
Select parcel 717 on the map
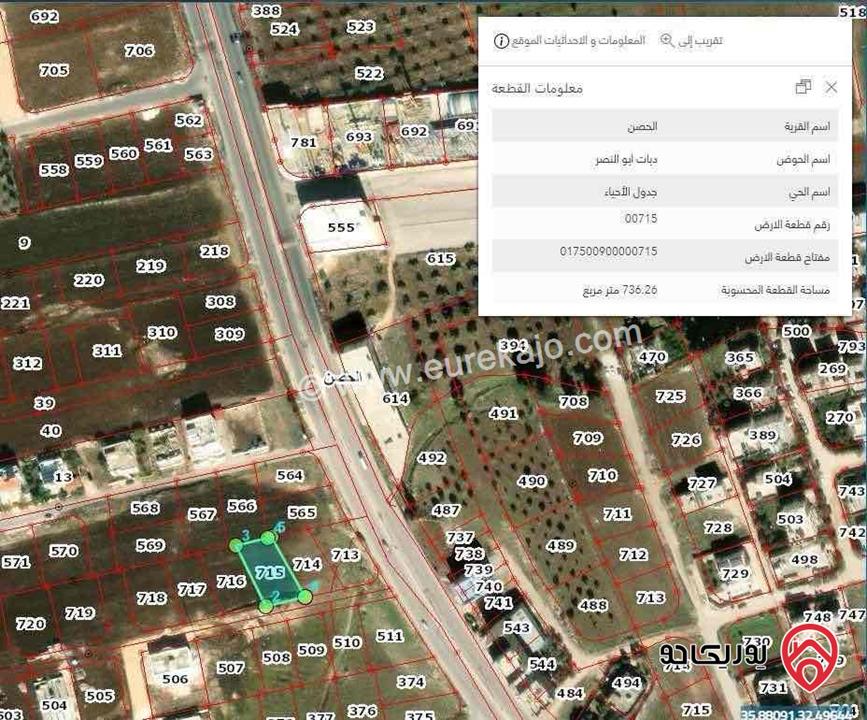[x=192, y=589]
